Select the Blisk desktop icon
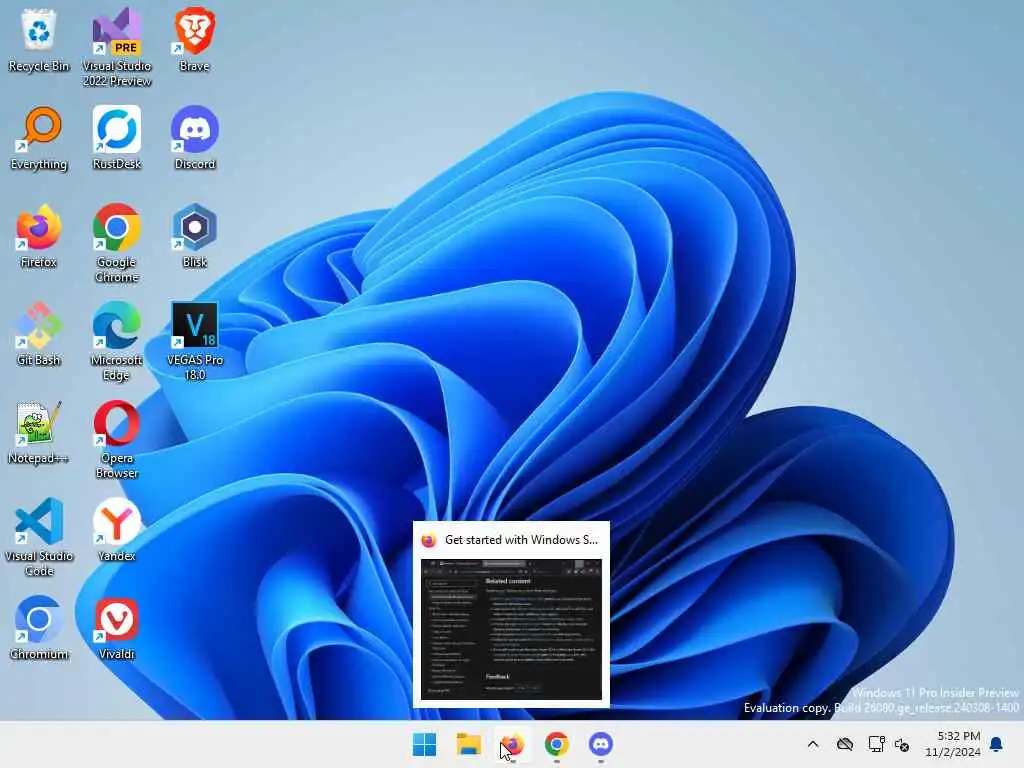 [195, 236]
